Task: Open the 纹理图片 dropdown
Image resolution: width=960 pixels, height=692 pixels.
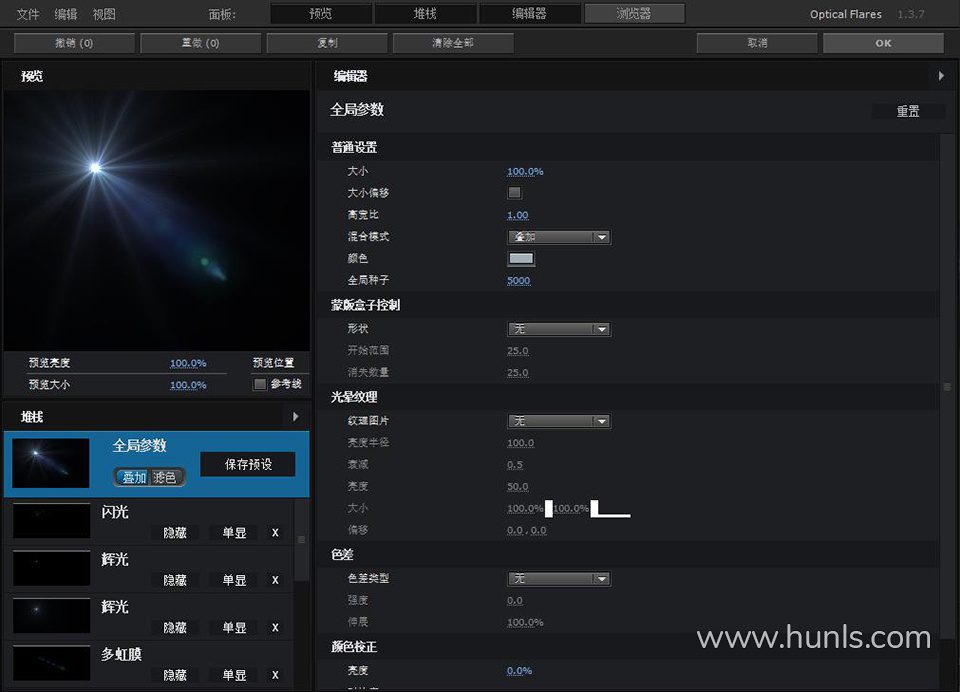Action: [559, 421]
